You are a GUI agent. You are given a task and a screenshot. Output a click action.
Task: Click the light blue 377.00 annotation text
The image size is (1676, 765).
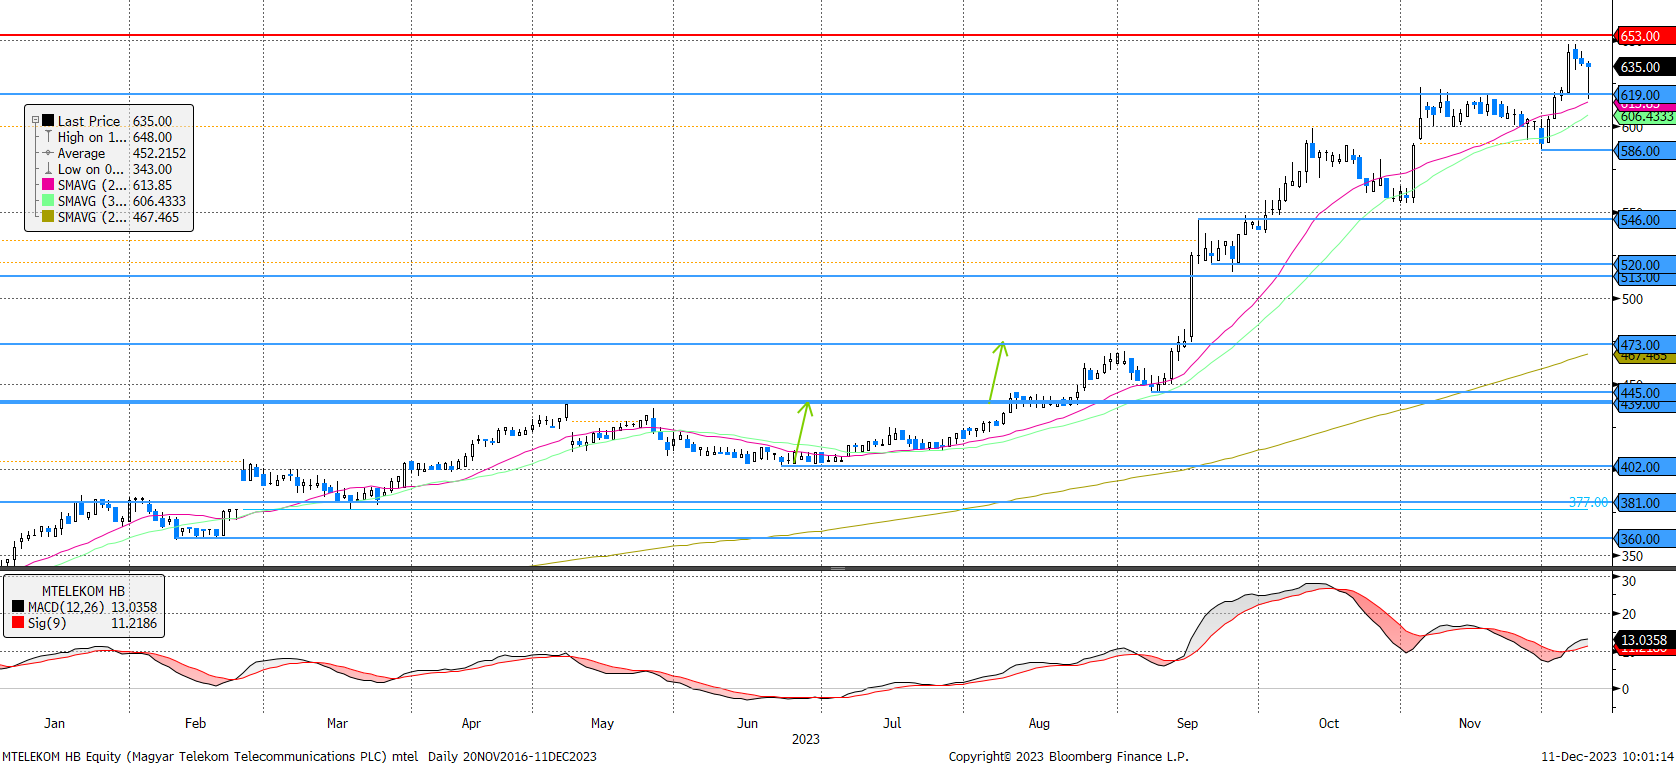1588,502
